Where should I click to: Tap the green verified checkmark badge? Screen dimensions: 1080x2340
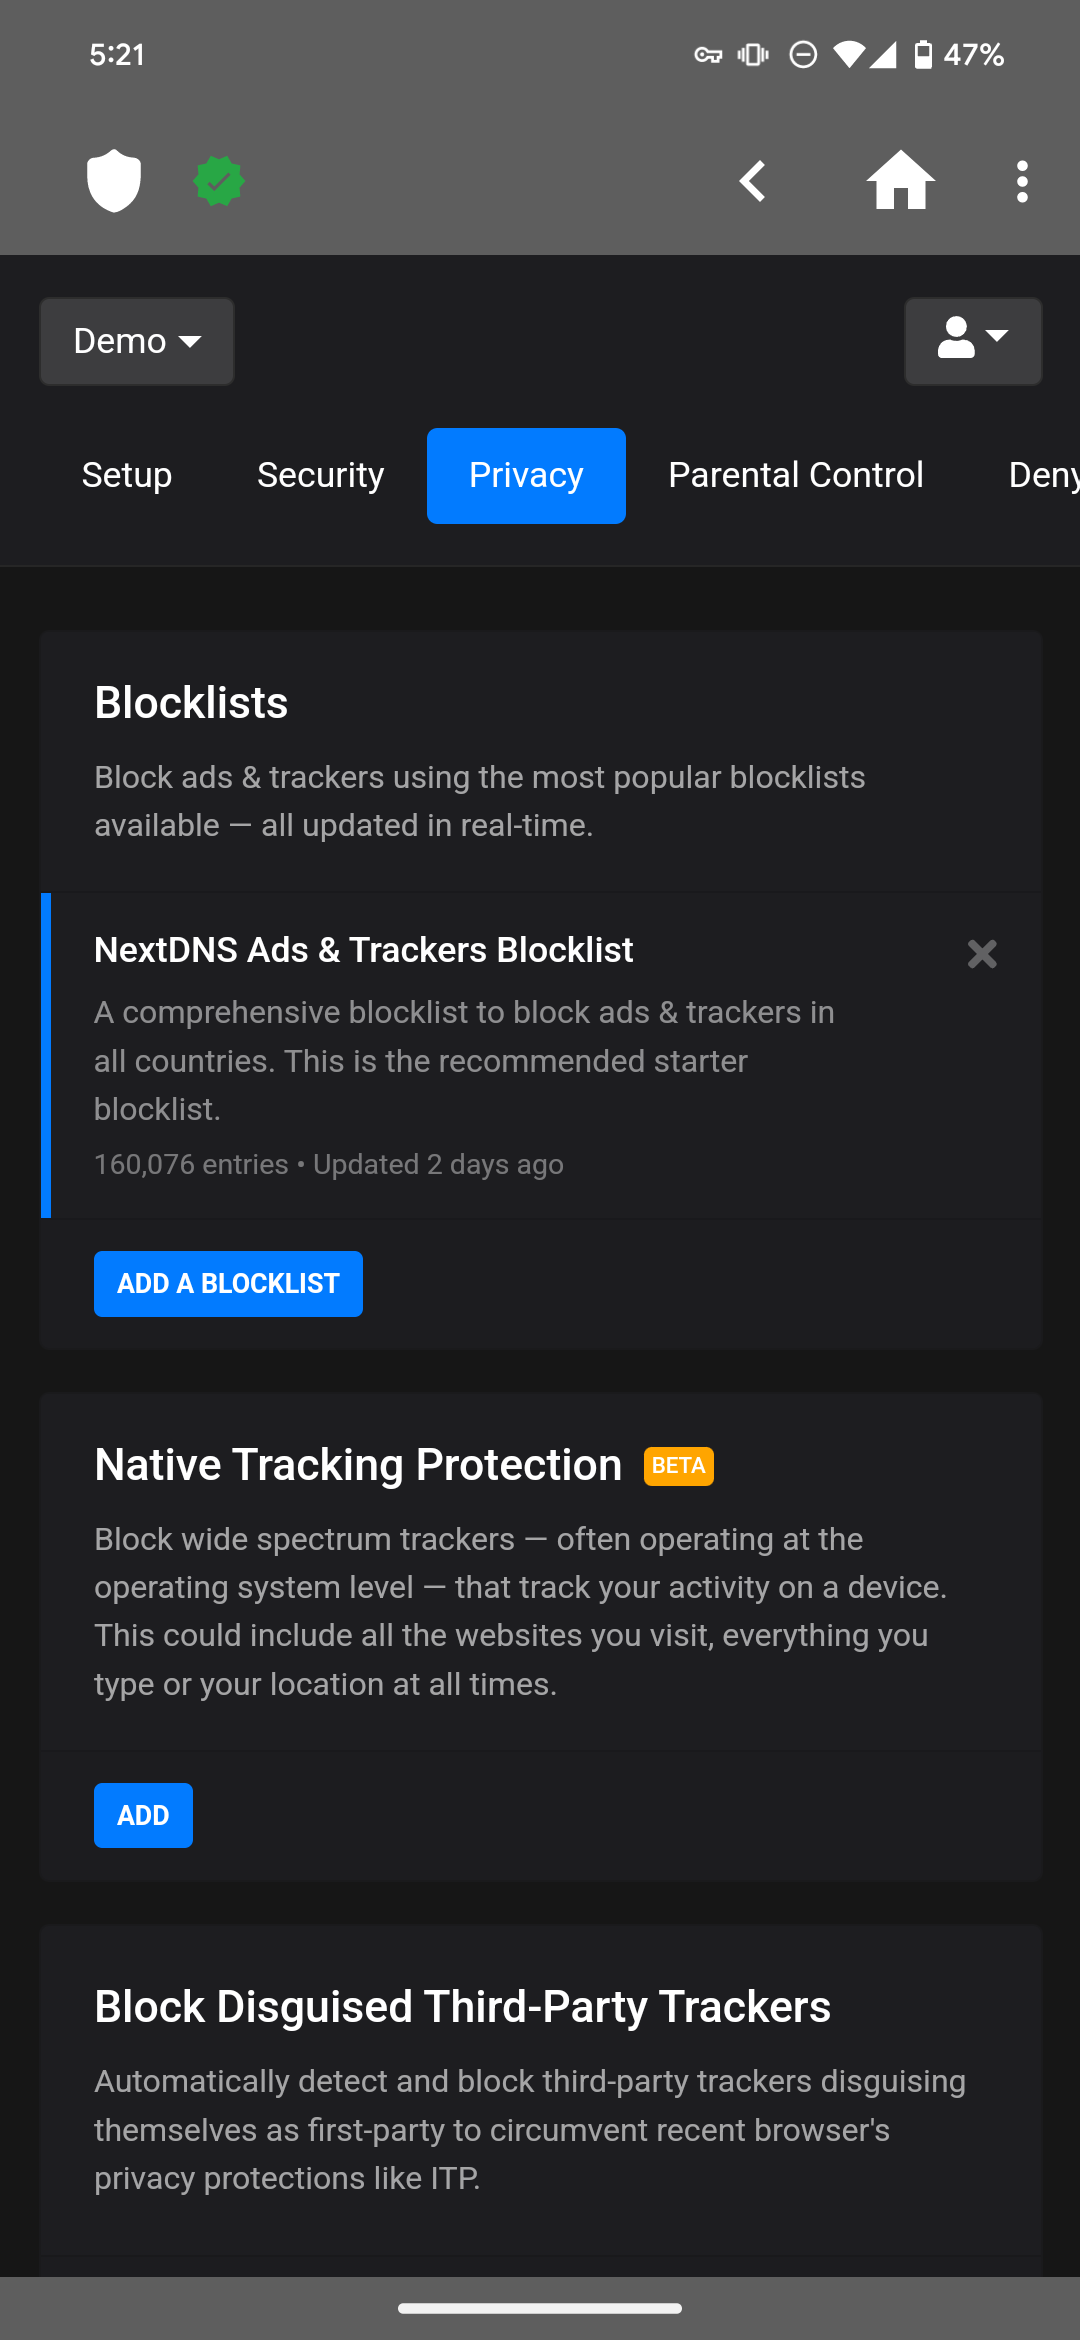pos(219,181)
